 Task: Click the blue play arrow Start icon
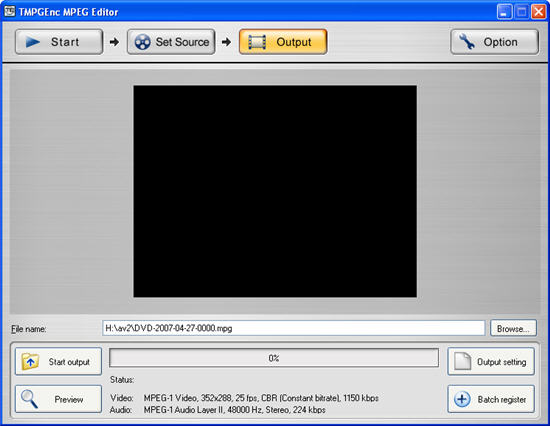[33, 42]
